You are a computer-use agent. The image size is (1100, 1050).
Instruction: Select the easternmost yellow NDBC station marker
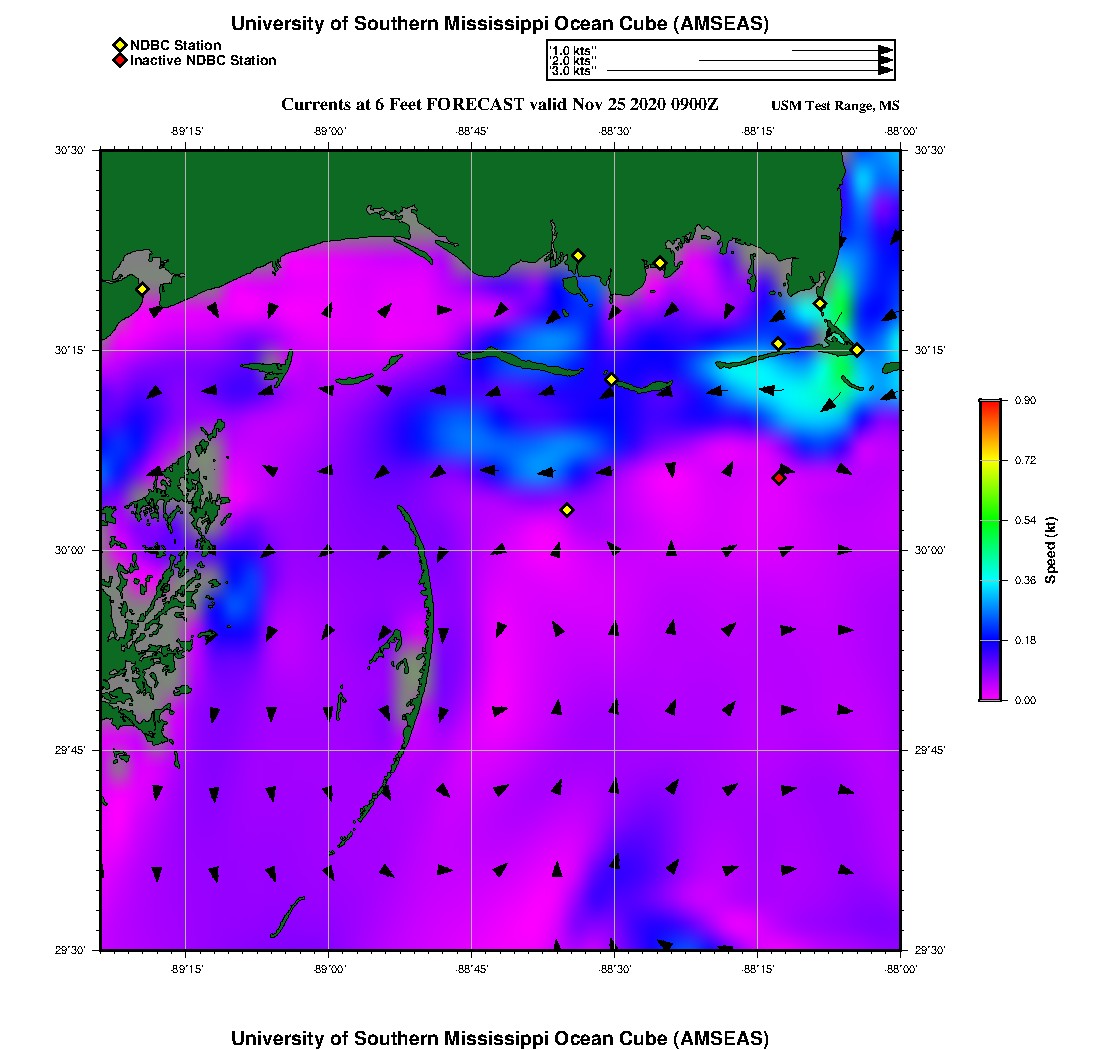(857, 350)
